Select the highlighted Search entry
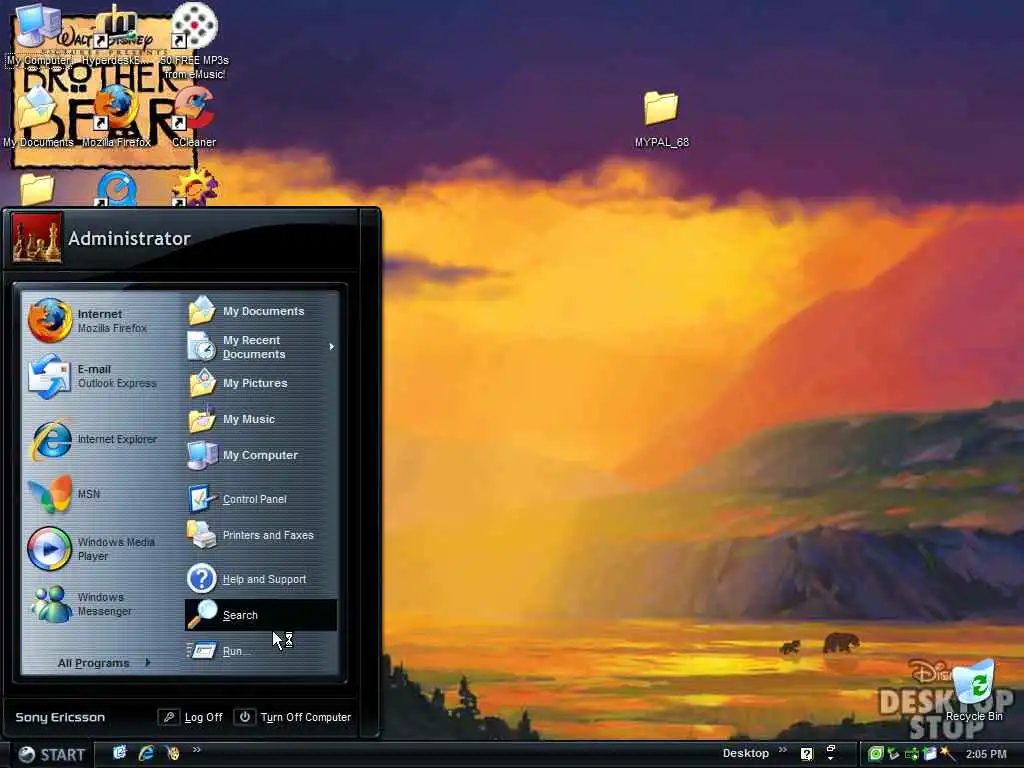Screen dimensions: 1024x768 pyautogui.click(x=260, y=615)
